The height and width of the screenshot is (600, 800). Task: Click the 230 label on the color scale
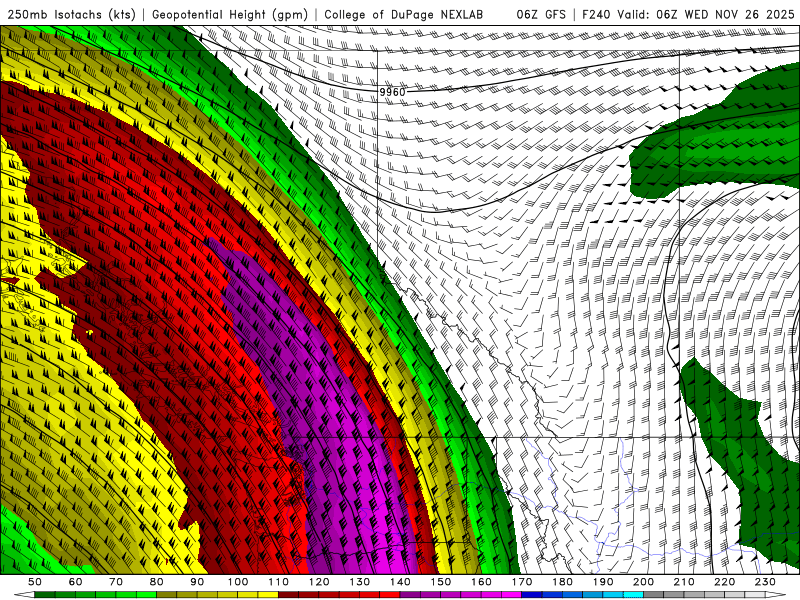(x=765, y=582)
